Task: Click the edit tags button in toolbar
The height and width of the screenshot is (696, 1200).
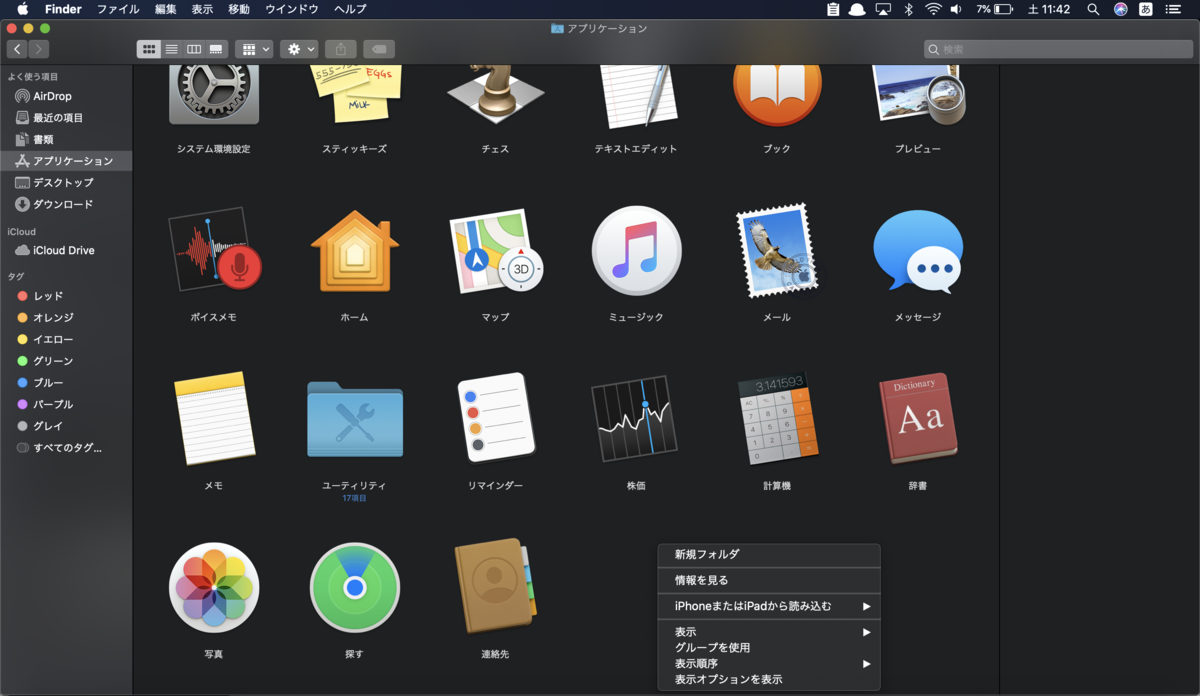Action: (379, 49)
